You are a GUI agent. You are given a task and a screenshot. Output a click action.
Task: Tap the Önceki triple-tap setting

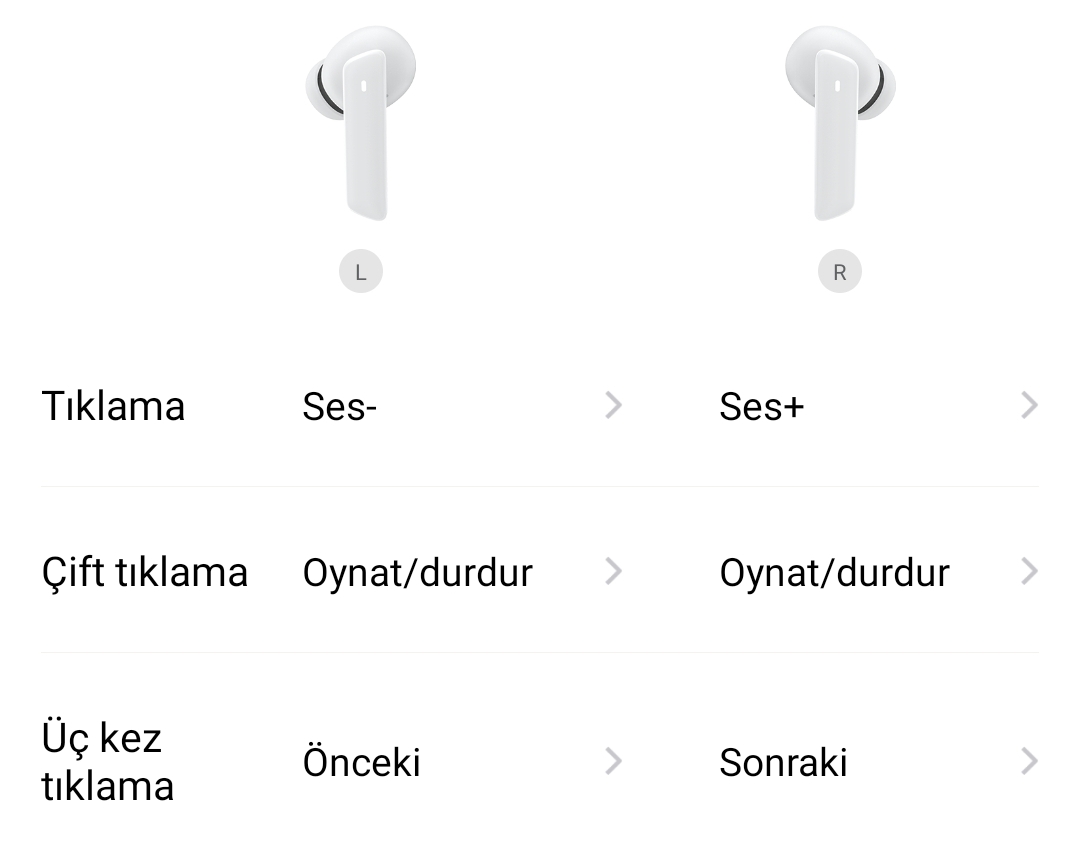(x=361, y=763)
